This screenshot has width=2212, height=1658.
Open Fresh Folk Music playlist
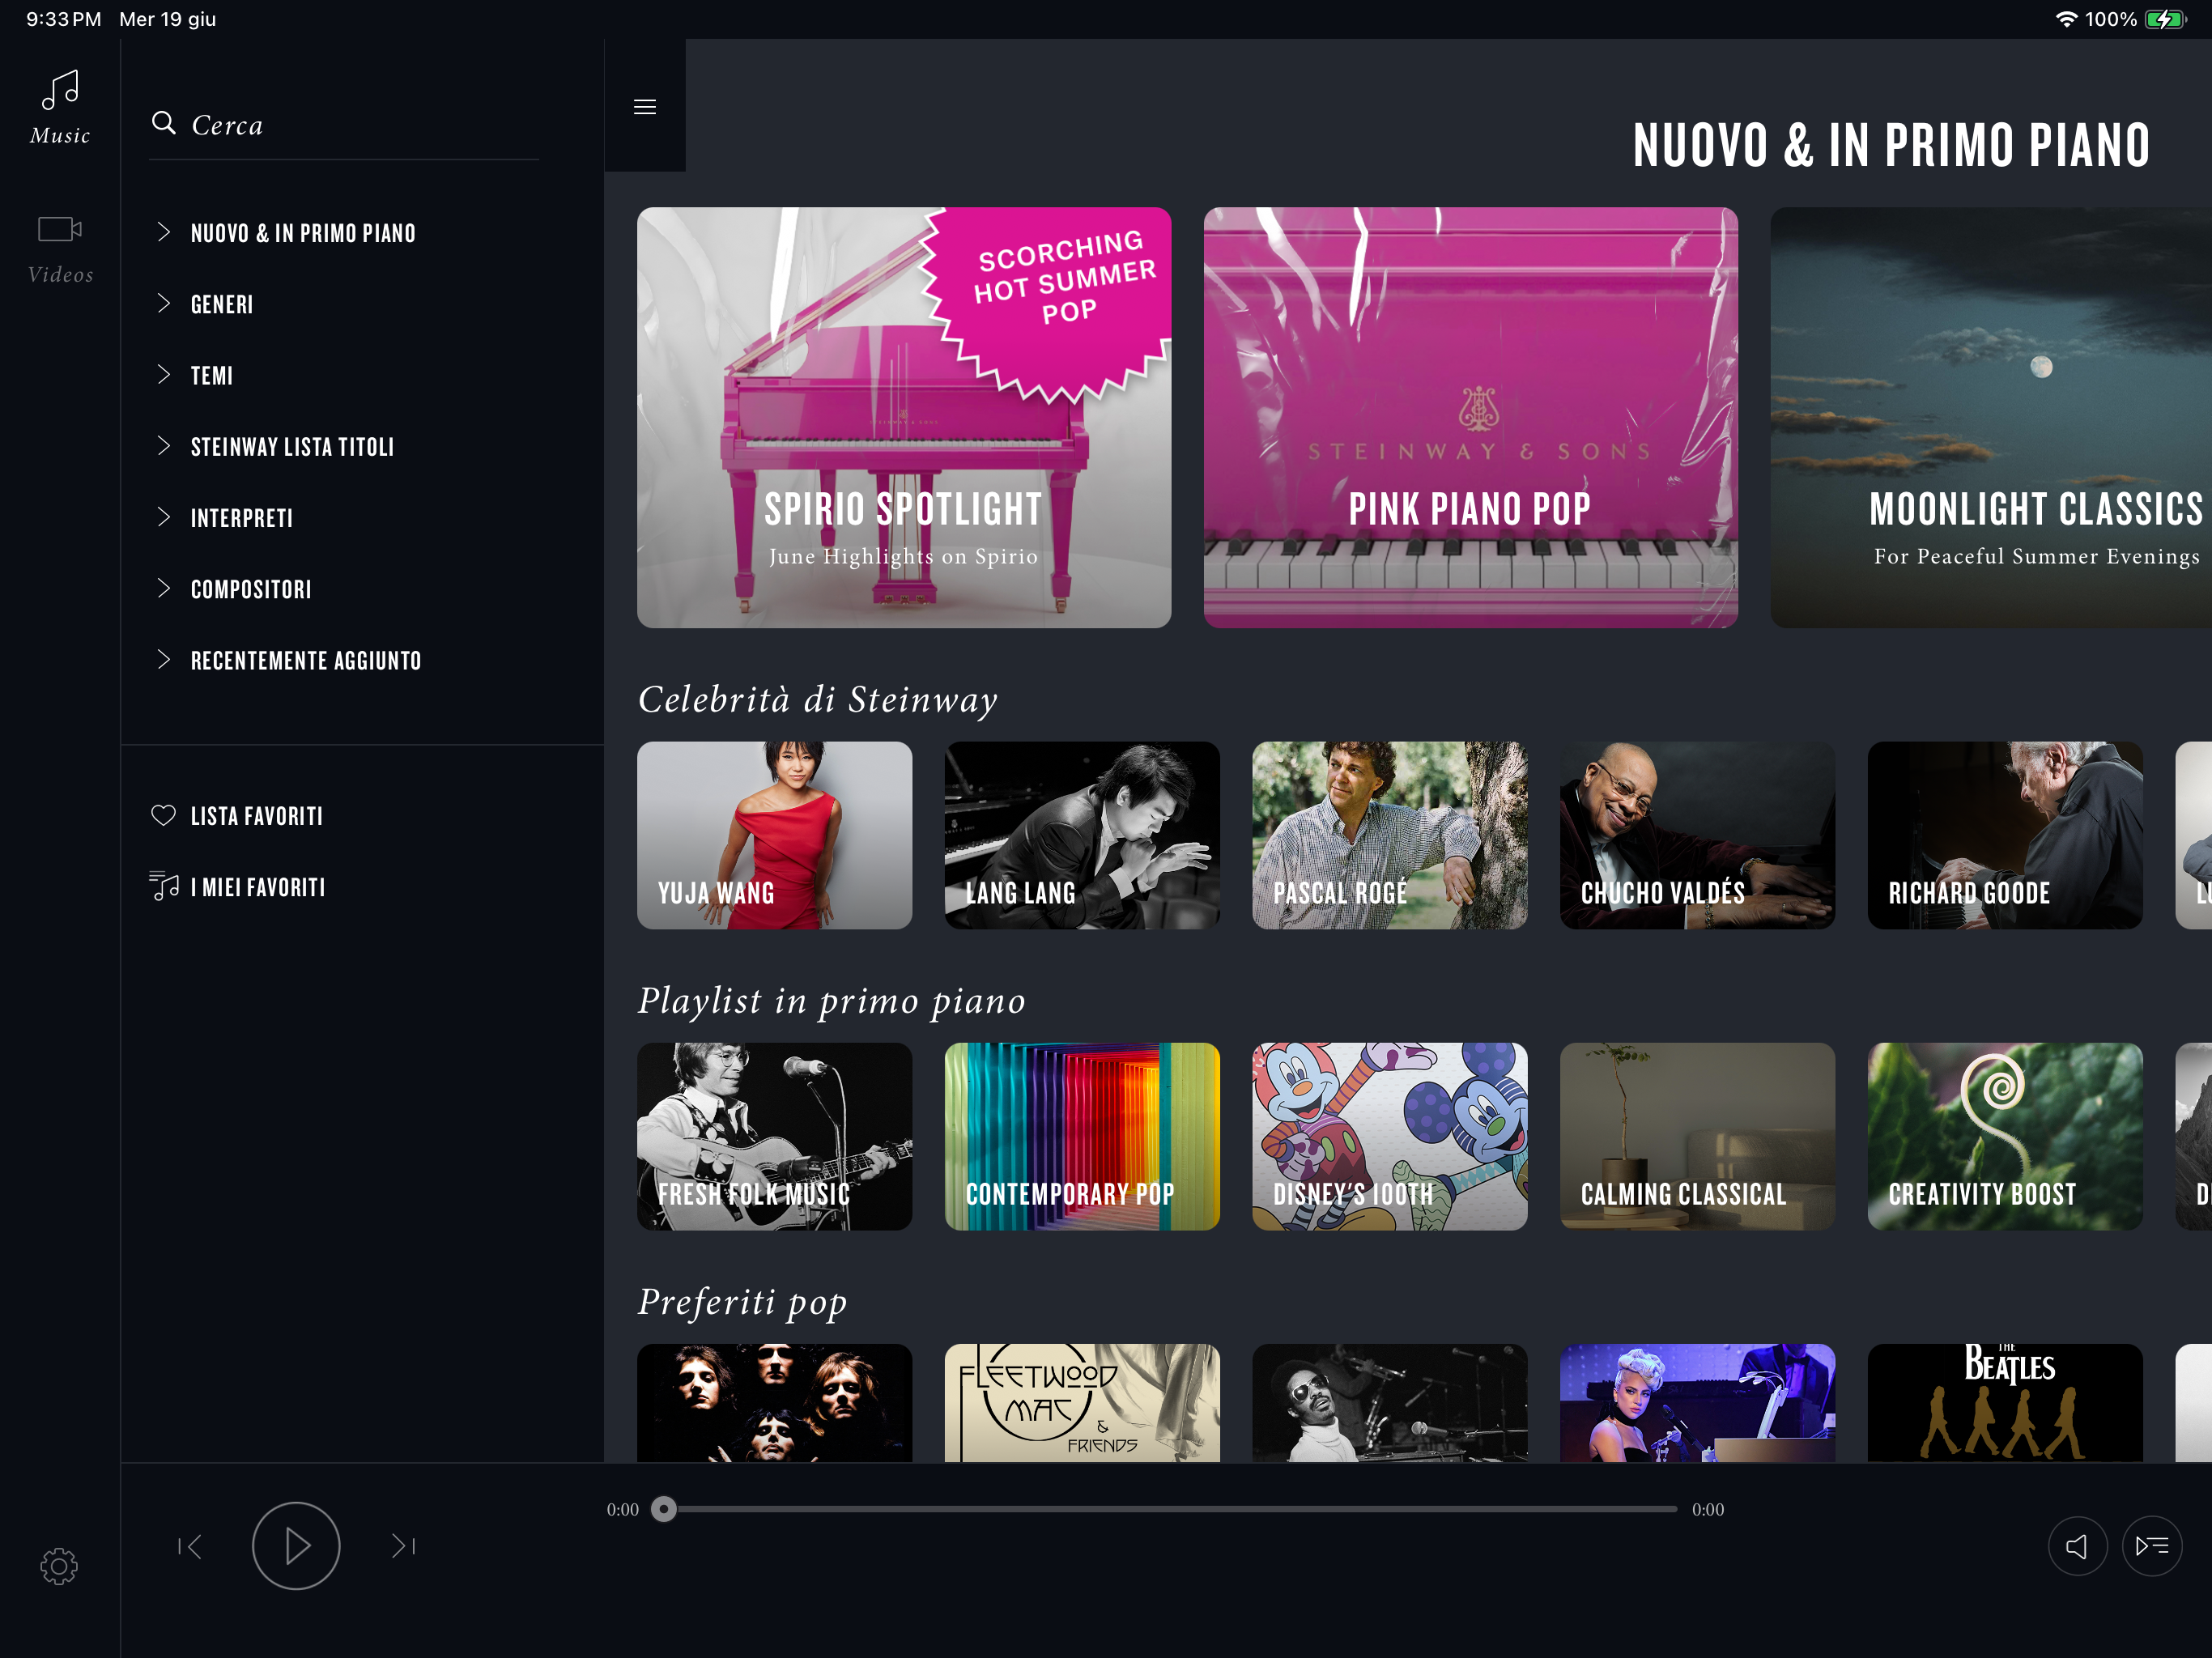coord(774,1136)
